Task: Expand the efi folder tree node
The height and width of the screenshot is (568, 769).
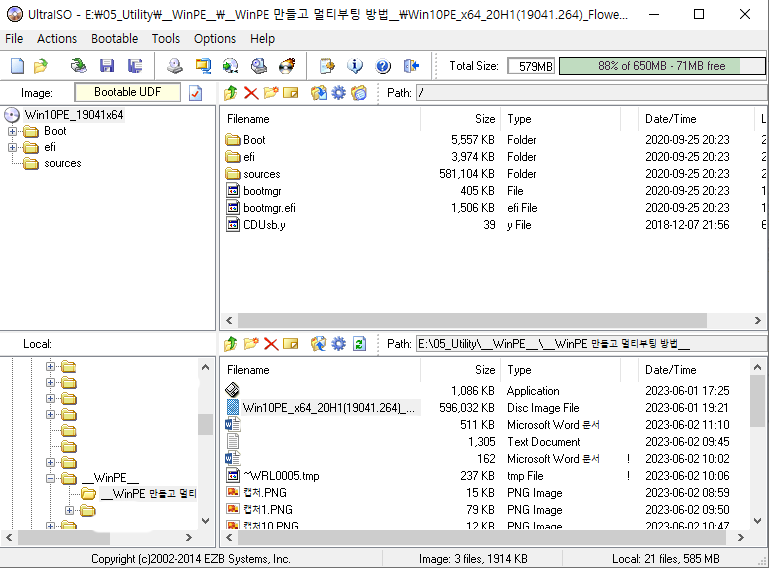Action: pos(12,147)
